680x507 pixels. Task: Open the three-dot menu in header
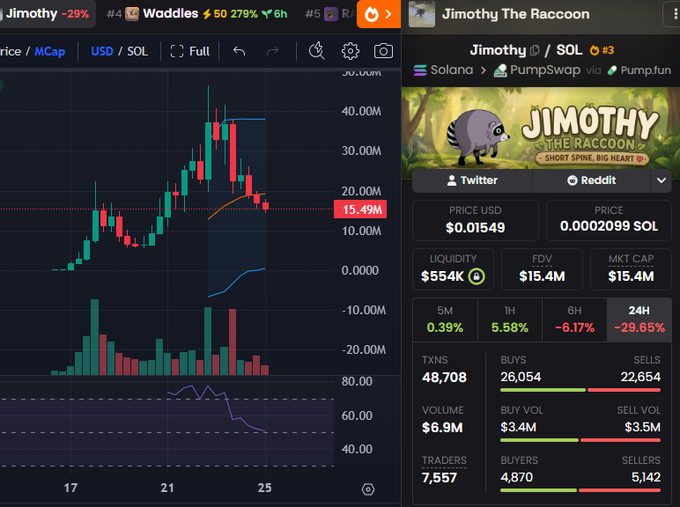[674, 14]
